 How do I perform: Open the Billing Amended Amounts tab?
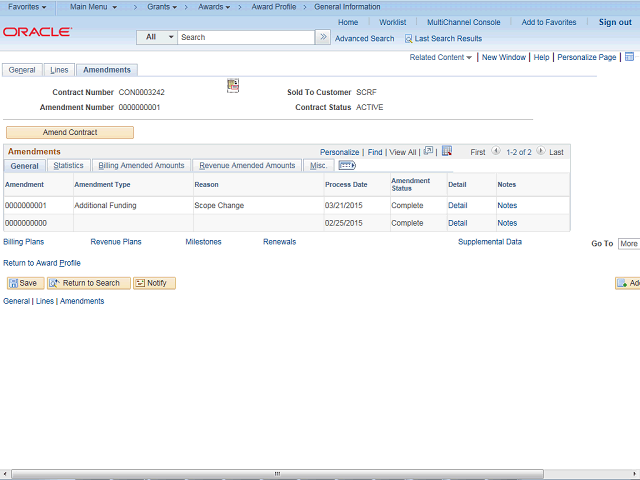point(141,165)
